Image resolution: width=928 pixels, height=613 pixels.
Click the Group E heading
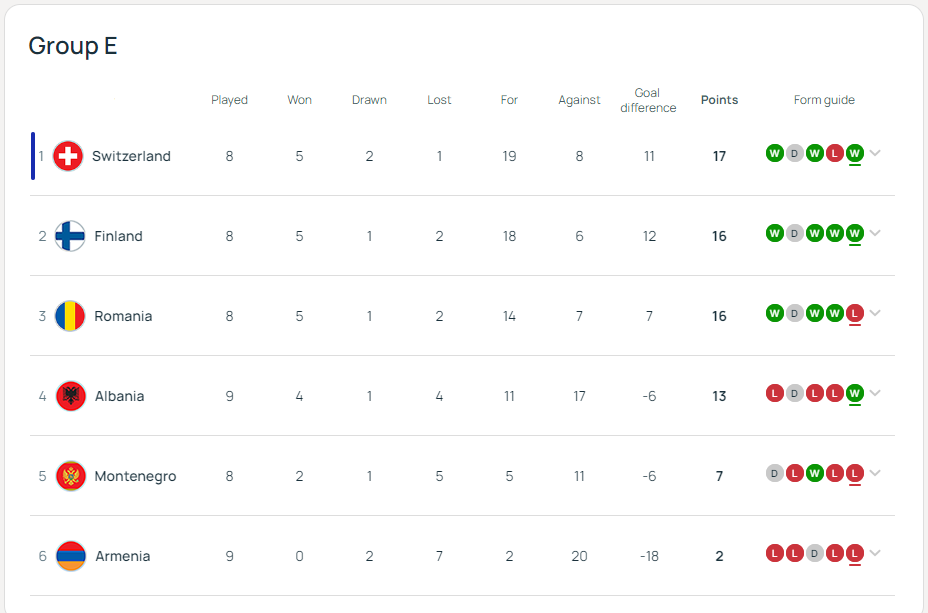pyautogui.click(x=73, y=46)
